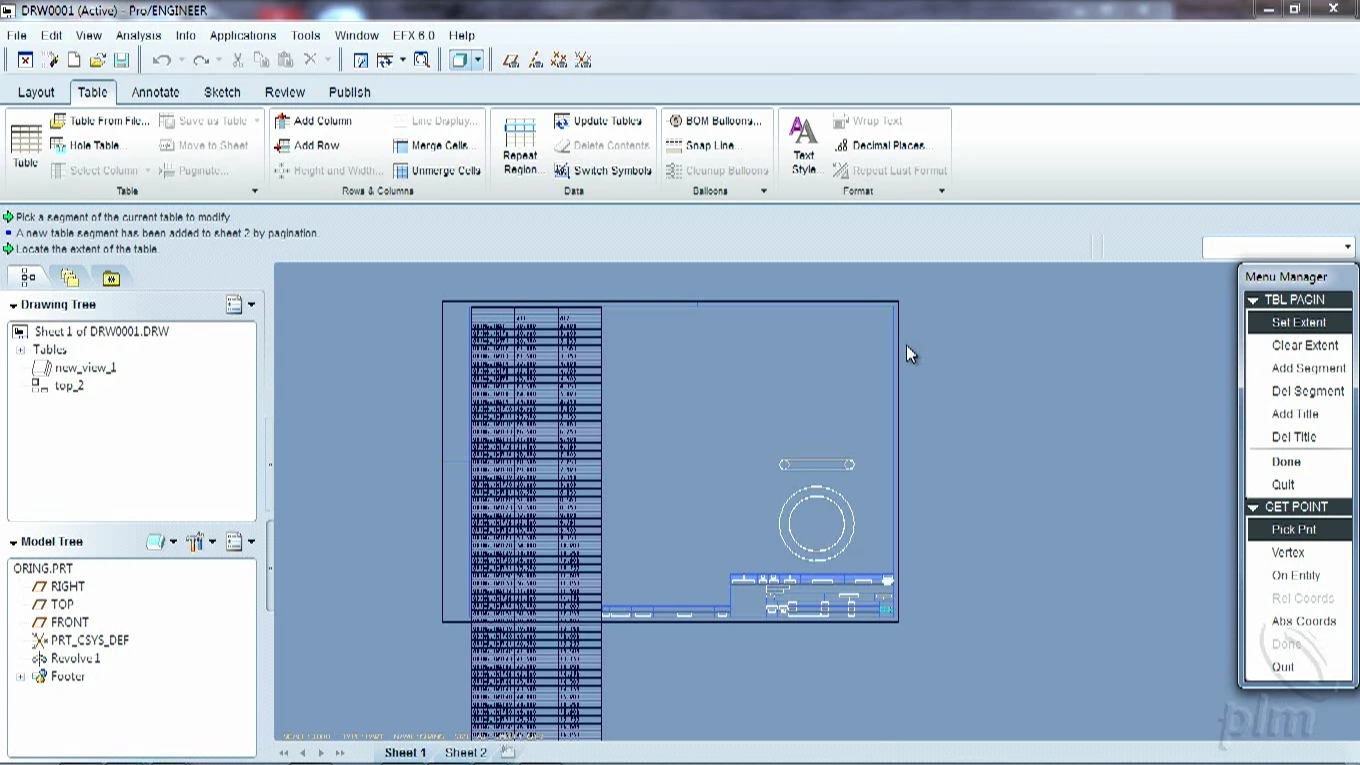Viewport: 1360px width, 765px height.
Task: Expand the Footer node in Model Tree
Action: pyautogui.click(x=20, y=677)
